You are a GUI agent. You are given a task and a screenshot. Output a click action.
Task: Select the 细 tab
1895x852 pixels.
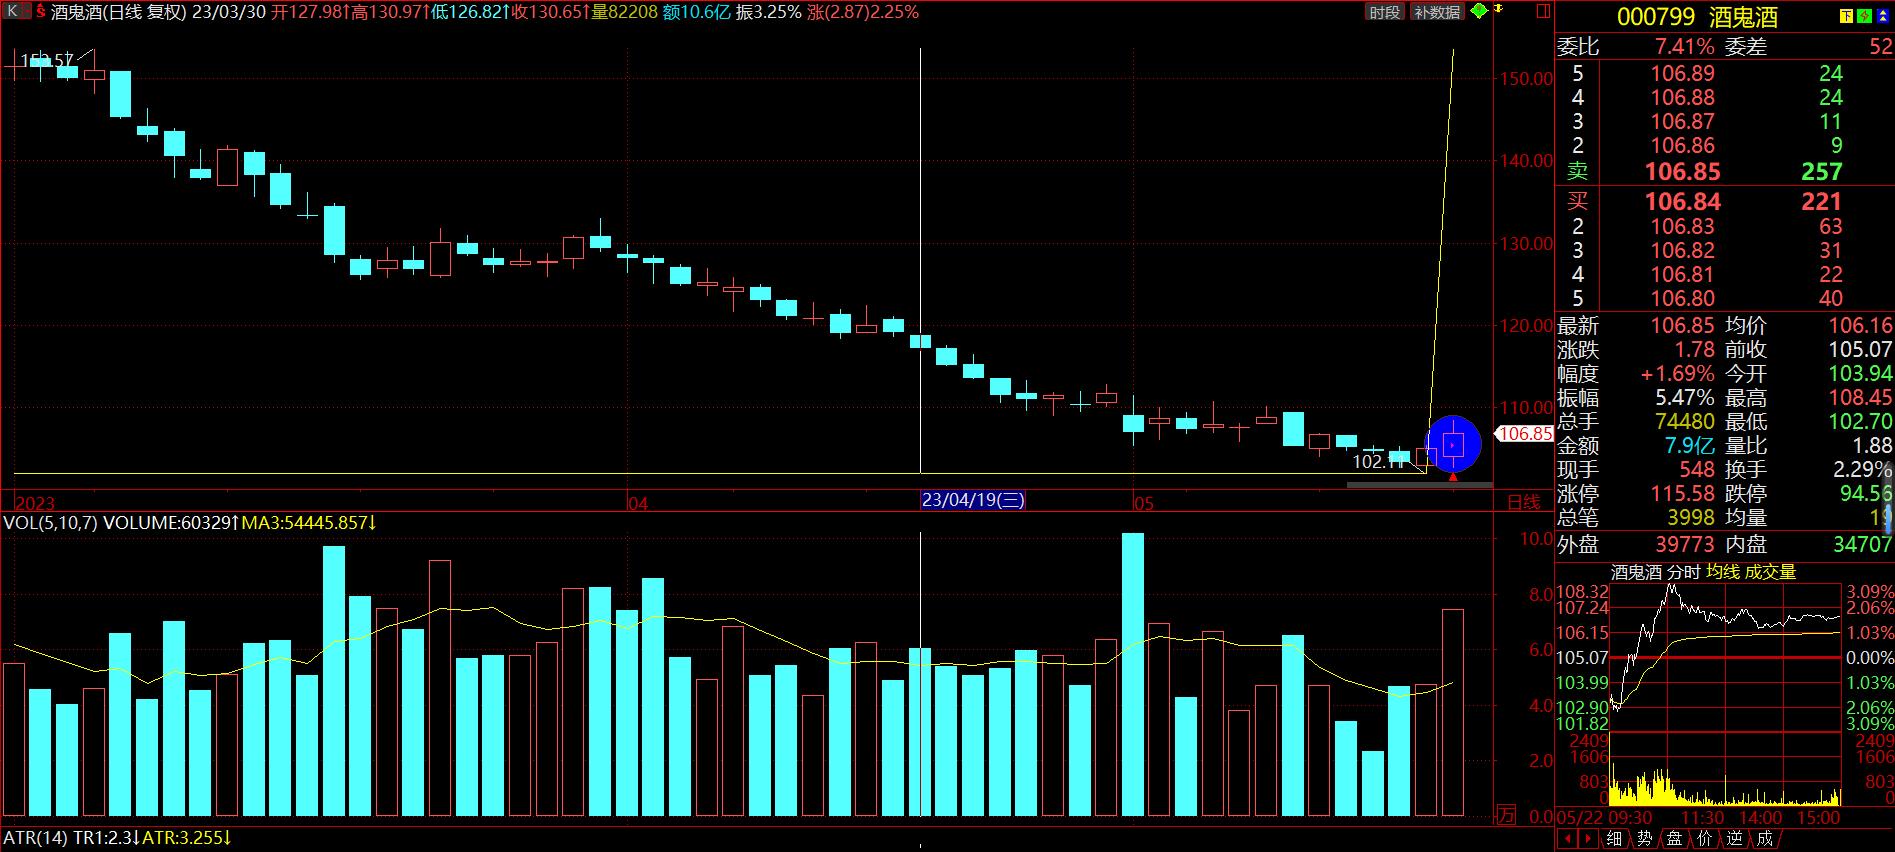[1614, 839]
